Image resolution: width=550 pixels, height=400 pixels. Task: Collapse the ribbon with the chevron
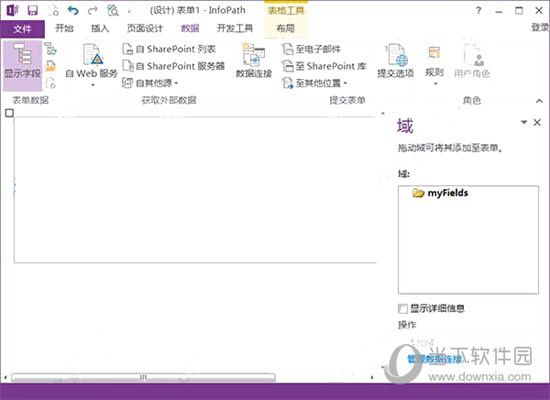tap(539, 101)
